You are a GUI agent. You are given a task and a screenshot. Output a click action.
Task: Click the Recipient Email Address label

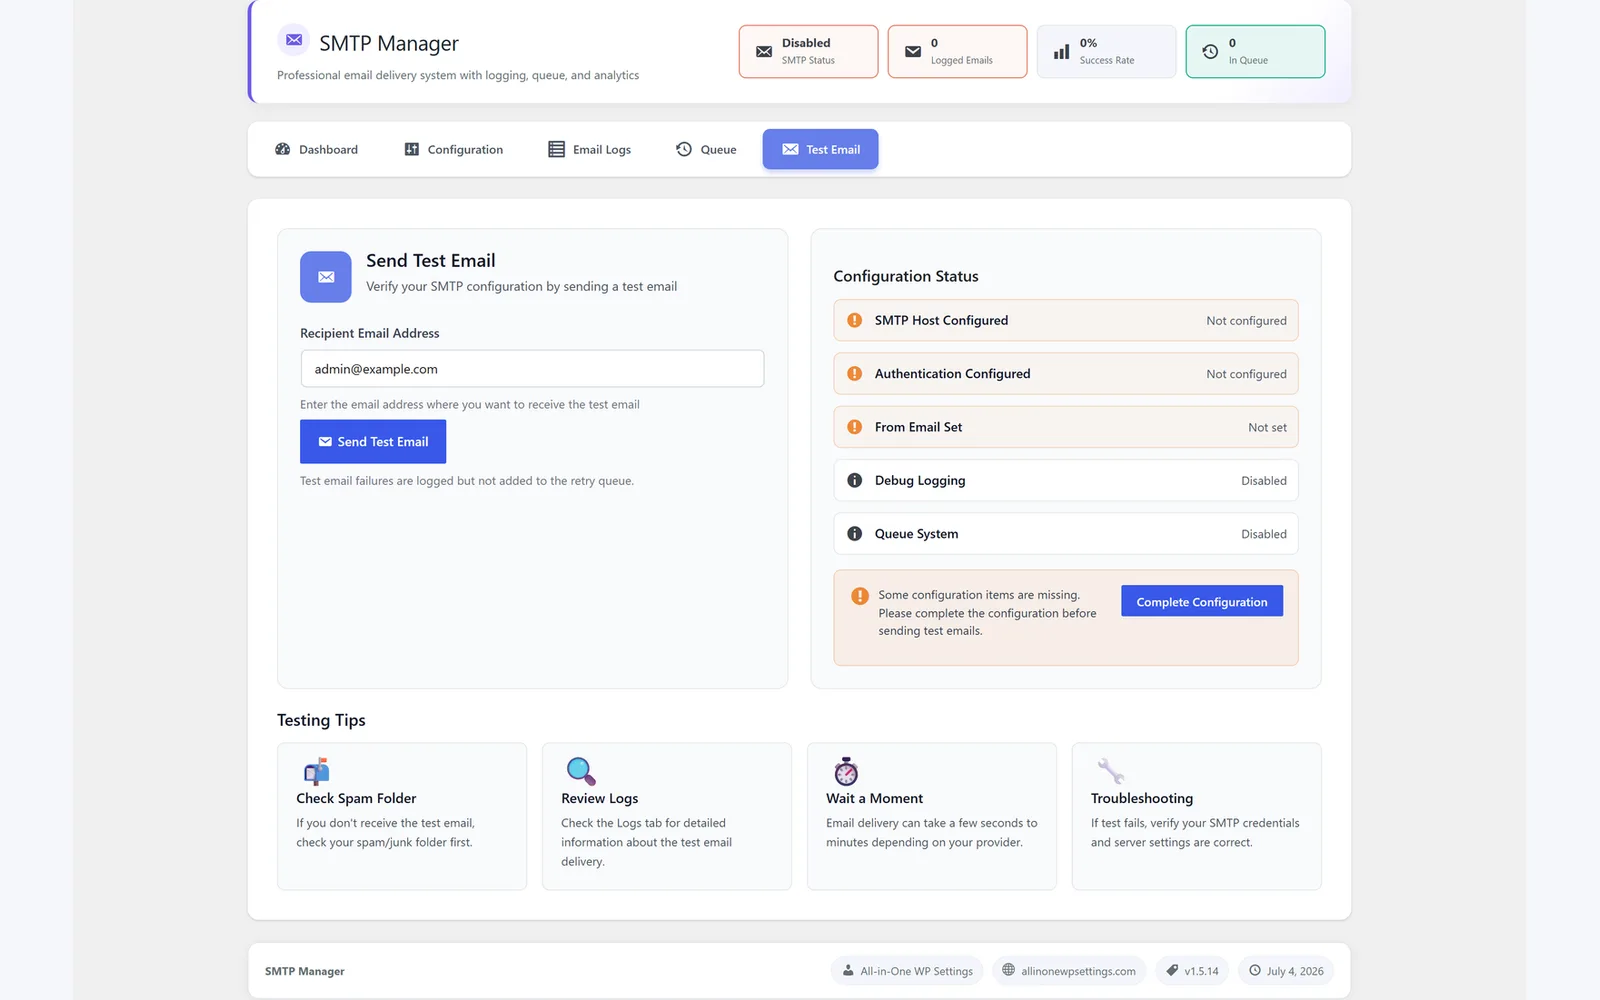(x=370, y=333)
